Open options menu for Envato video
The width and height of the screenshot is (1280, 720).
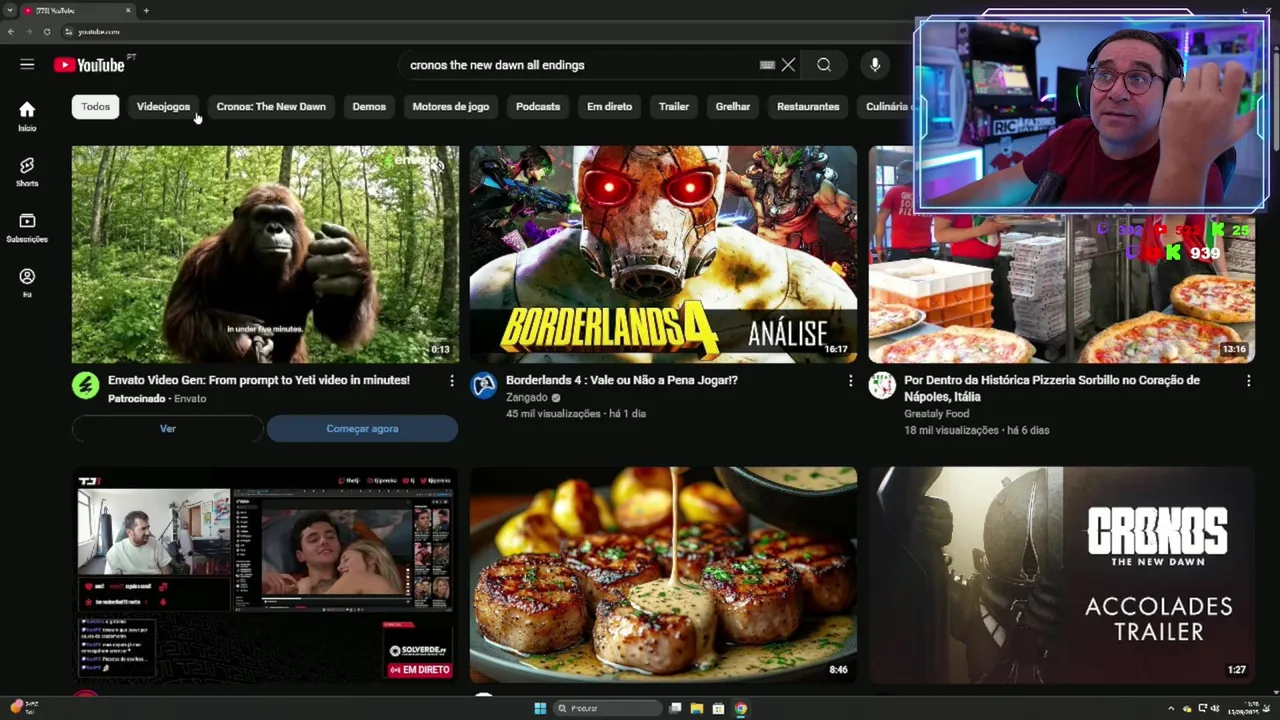(451, 381)
